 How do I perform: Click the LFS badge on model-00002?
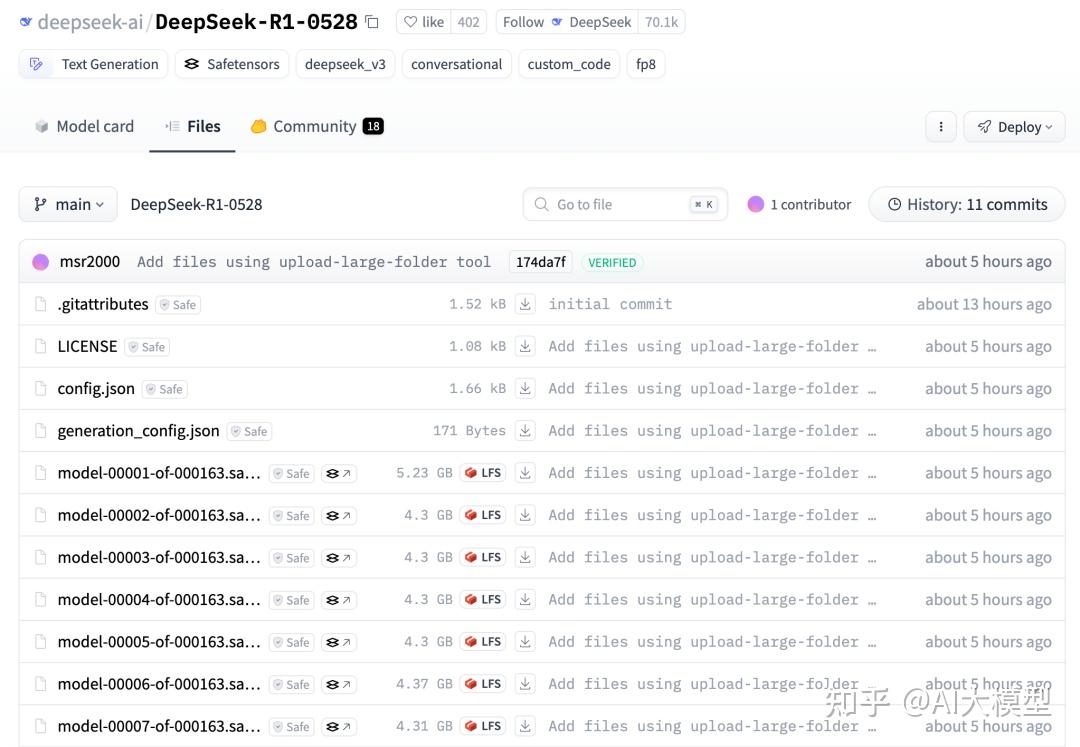(482, 514)
